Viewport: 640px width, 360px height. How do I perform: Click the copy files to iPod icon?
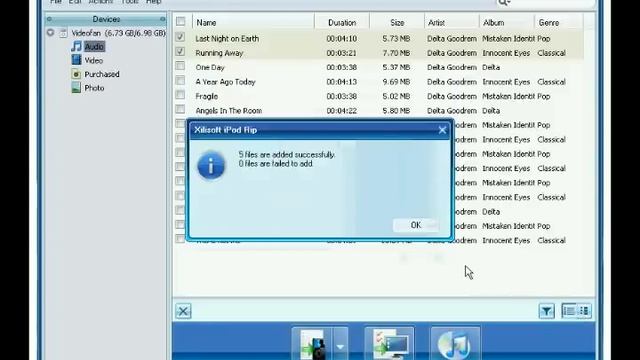pyautogui.click(x=313, y=344)
